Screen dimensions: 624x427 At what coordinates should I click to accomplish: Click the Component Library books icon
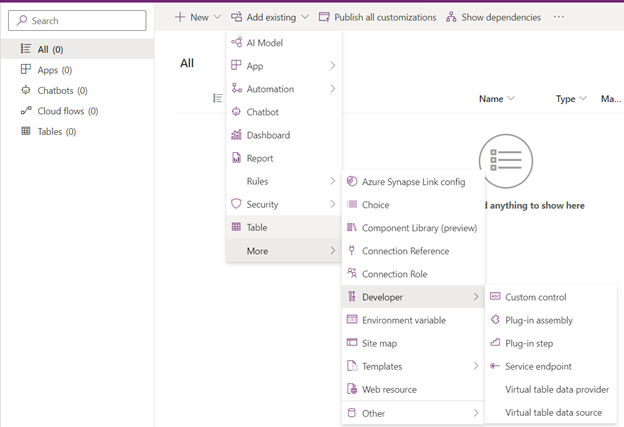tap(352, 227)
